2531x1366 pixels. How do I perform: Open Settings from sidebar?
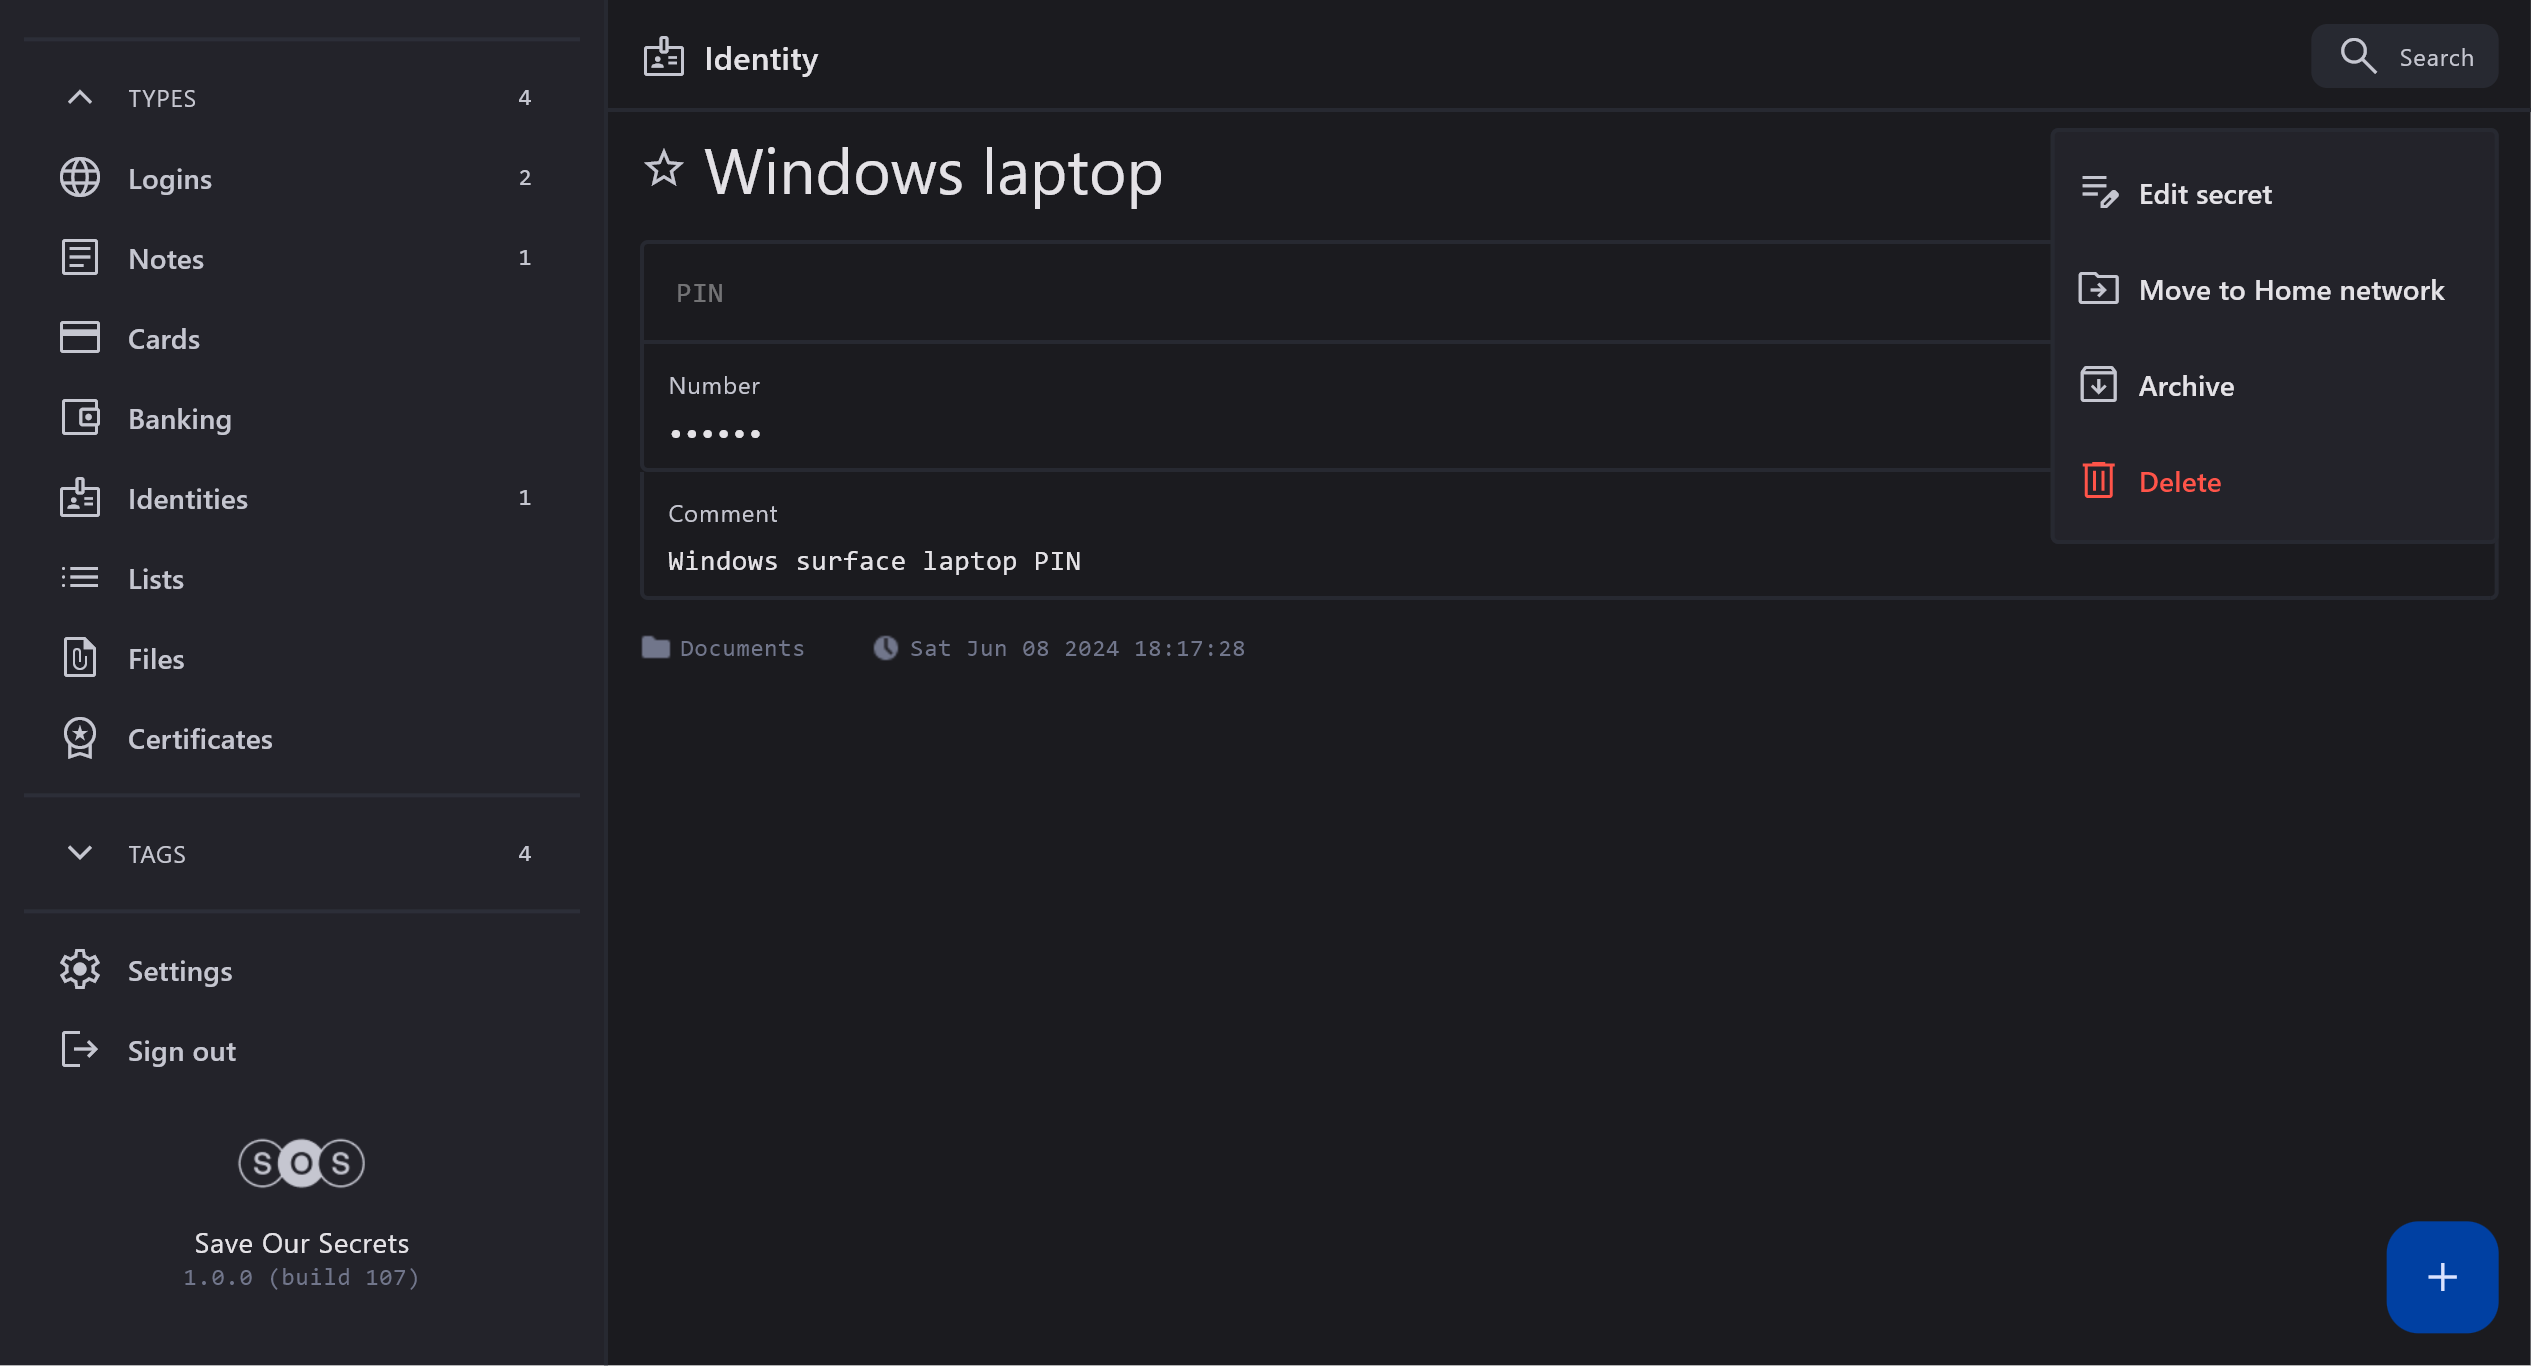click(x=179, y=971)
